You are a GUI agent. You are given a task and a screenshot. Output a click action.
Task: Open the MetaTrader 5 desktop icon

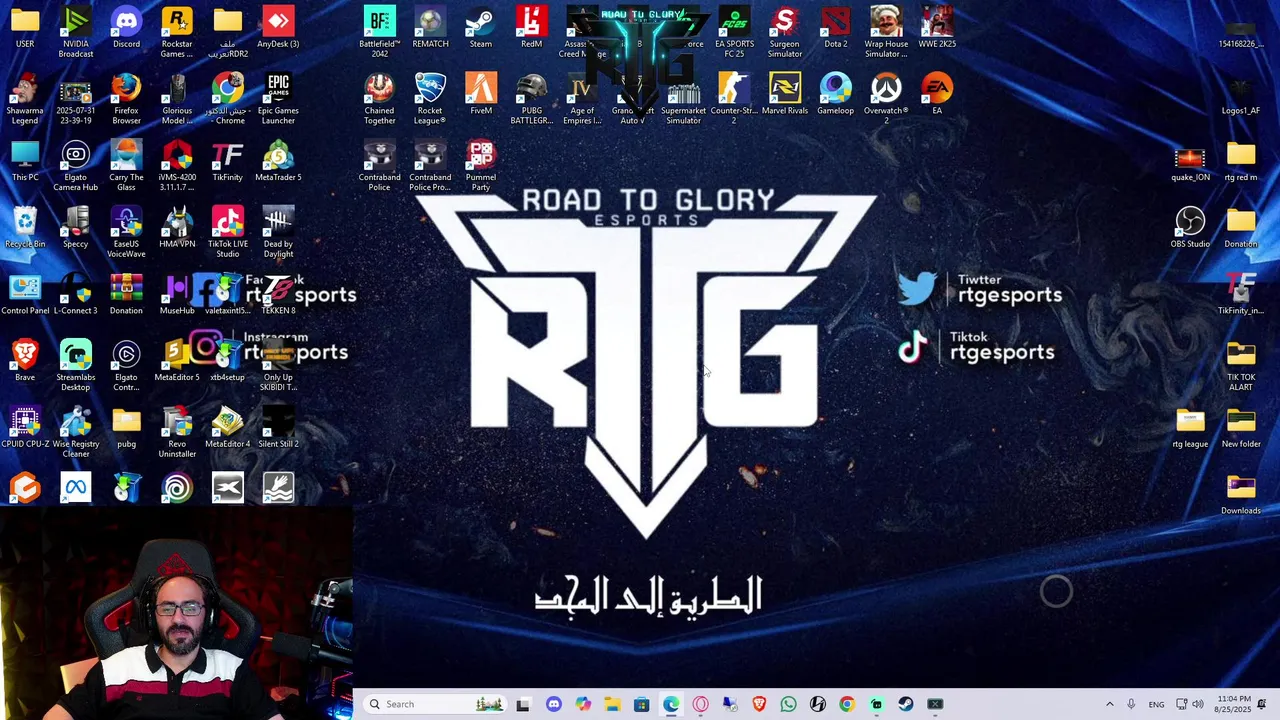(278, 161)
